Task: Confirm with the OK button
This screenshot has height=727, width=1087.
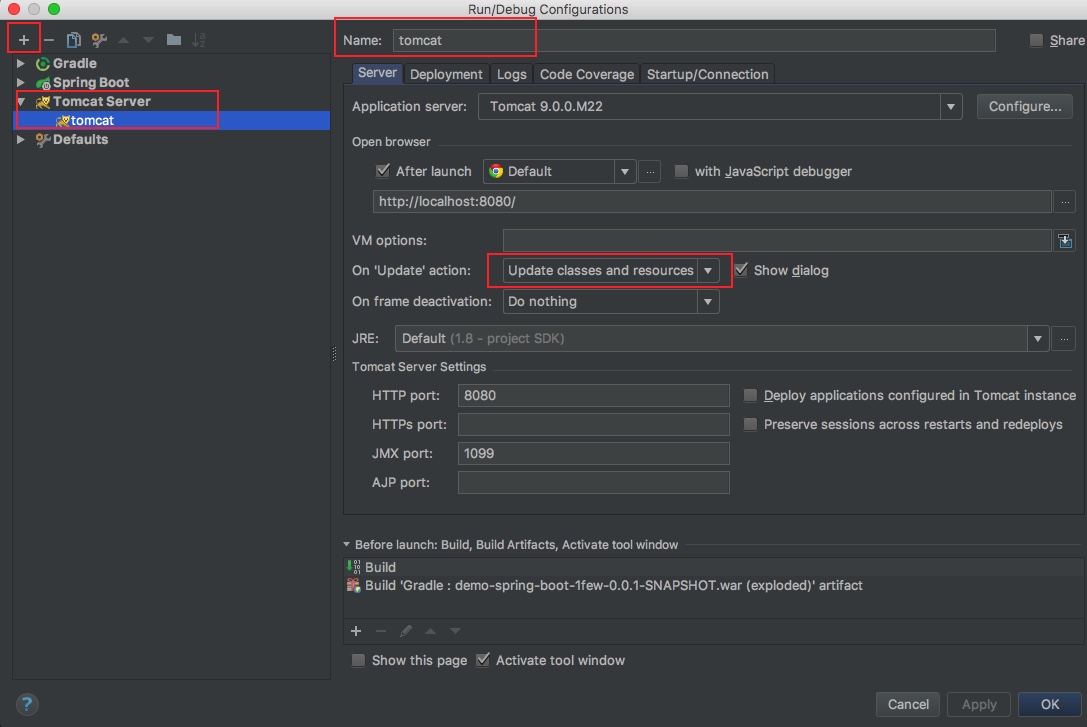Action: pos(1050,704)
